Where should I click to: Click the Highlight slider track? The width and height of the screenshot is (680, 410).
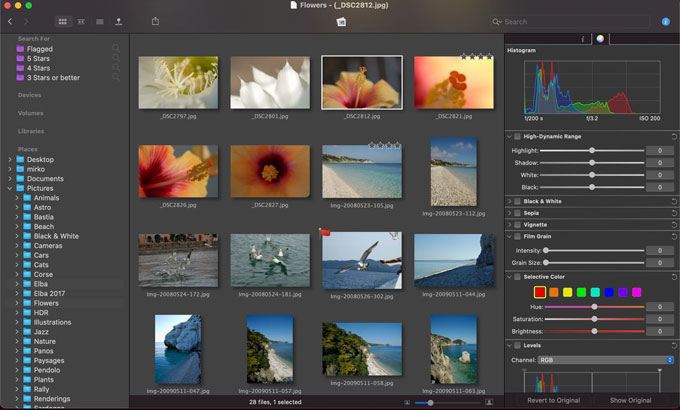pos(592,151)
